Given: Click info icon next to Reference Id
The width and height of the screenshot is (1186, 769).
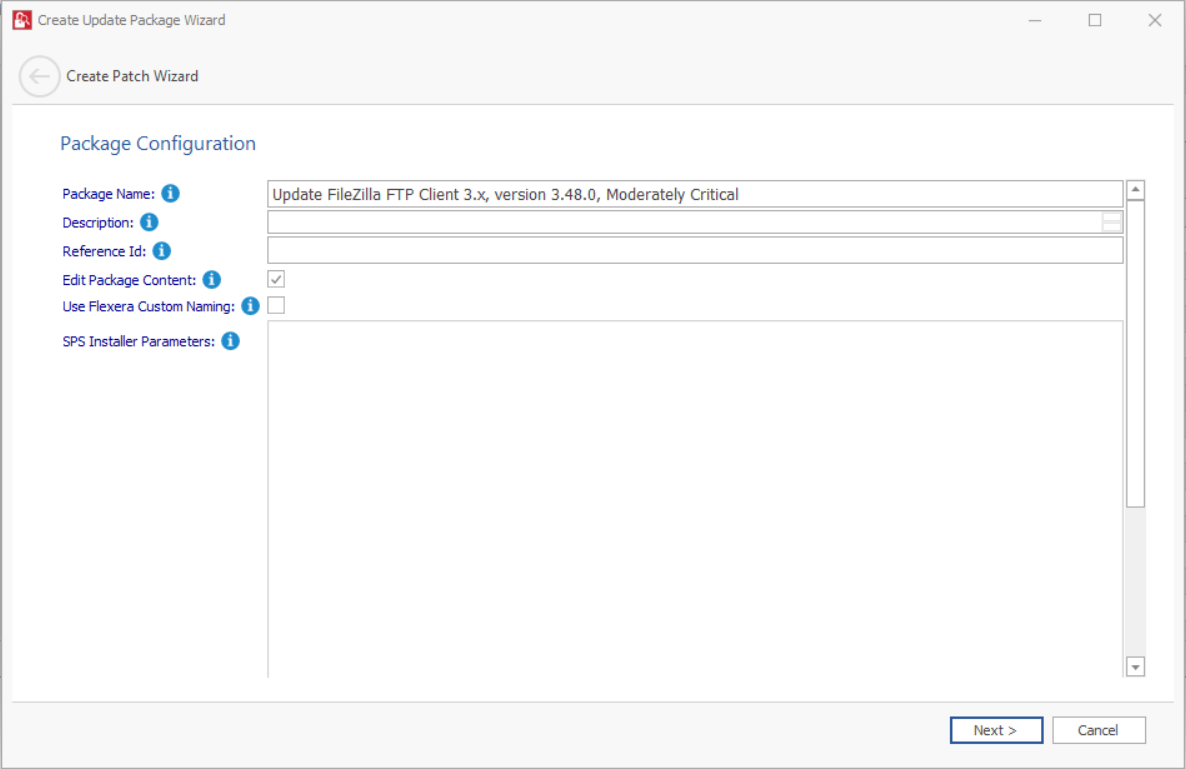Looking at the screenshot, I should tap(161, 251).
